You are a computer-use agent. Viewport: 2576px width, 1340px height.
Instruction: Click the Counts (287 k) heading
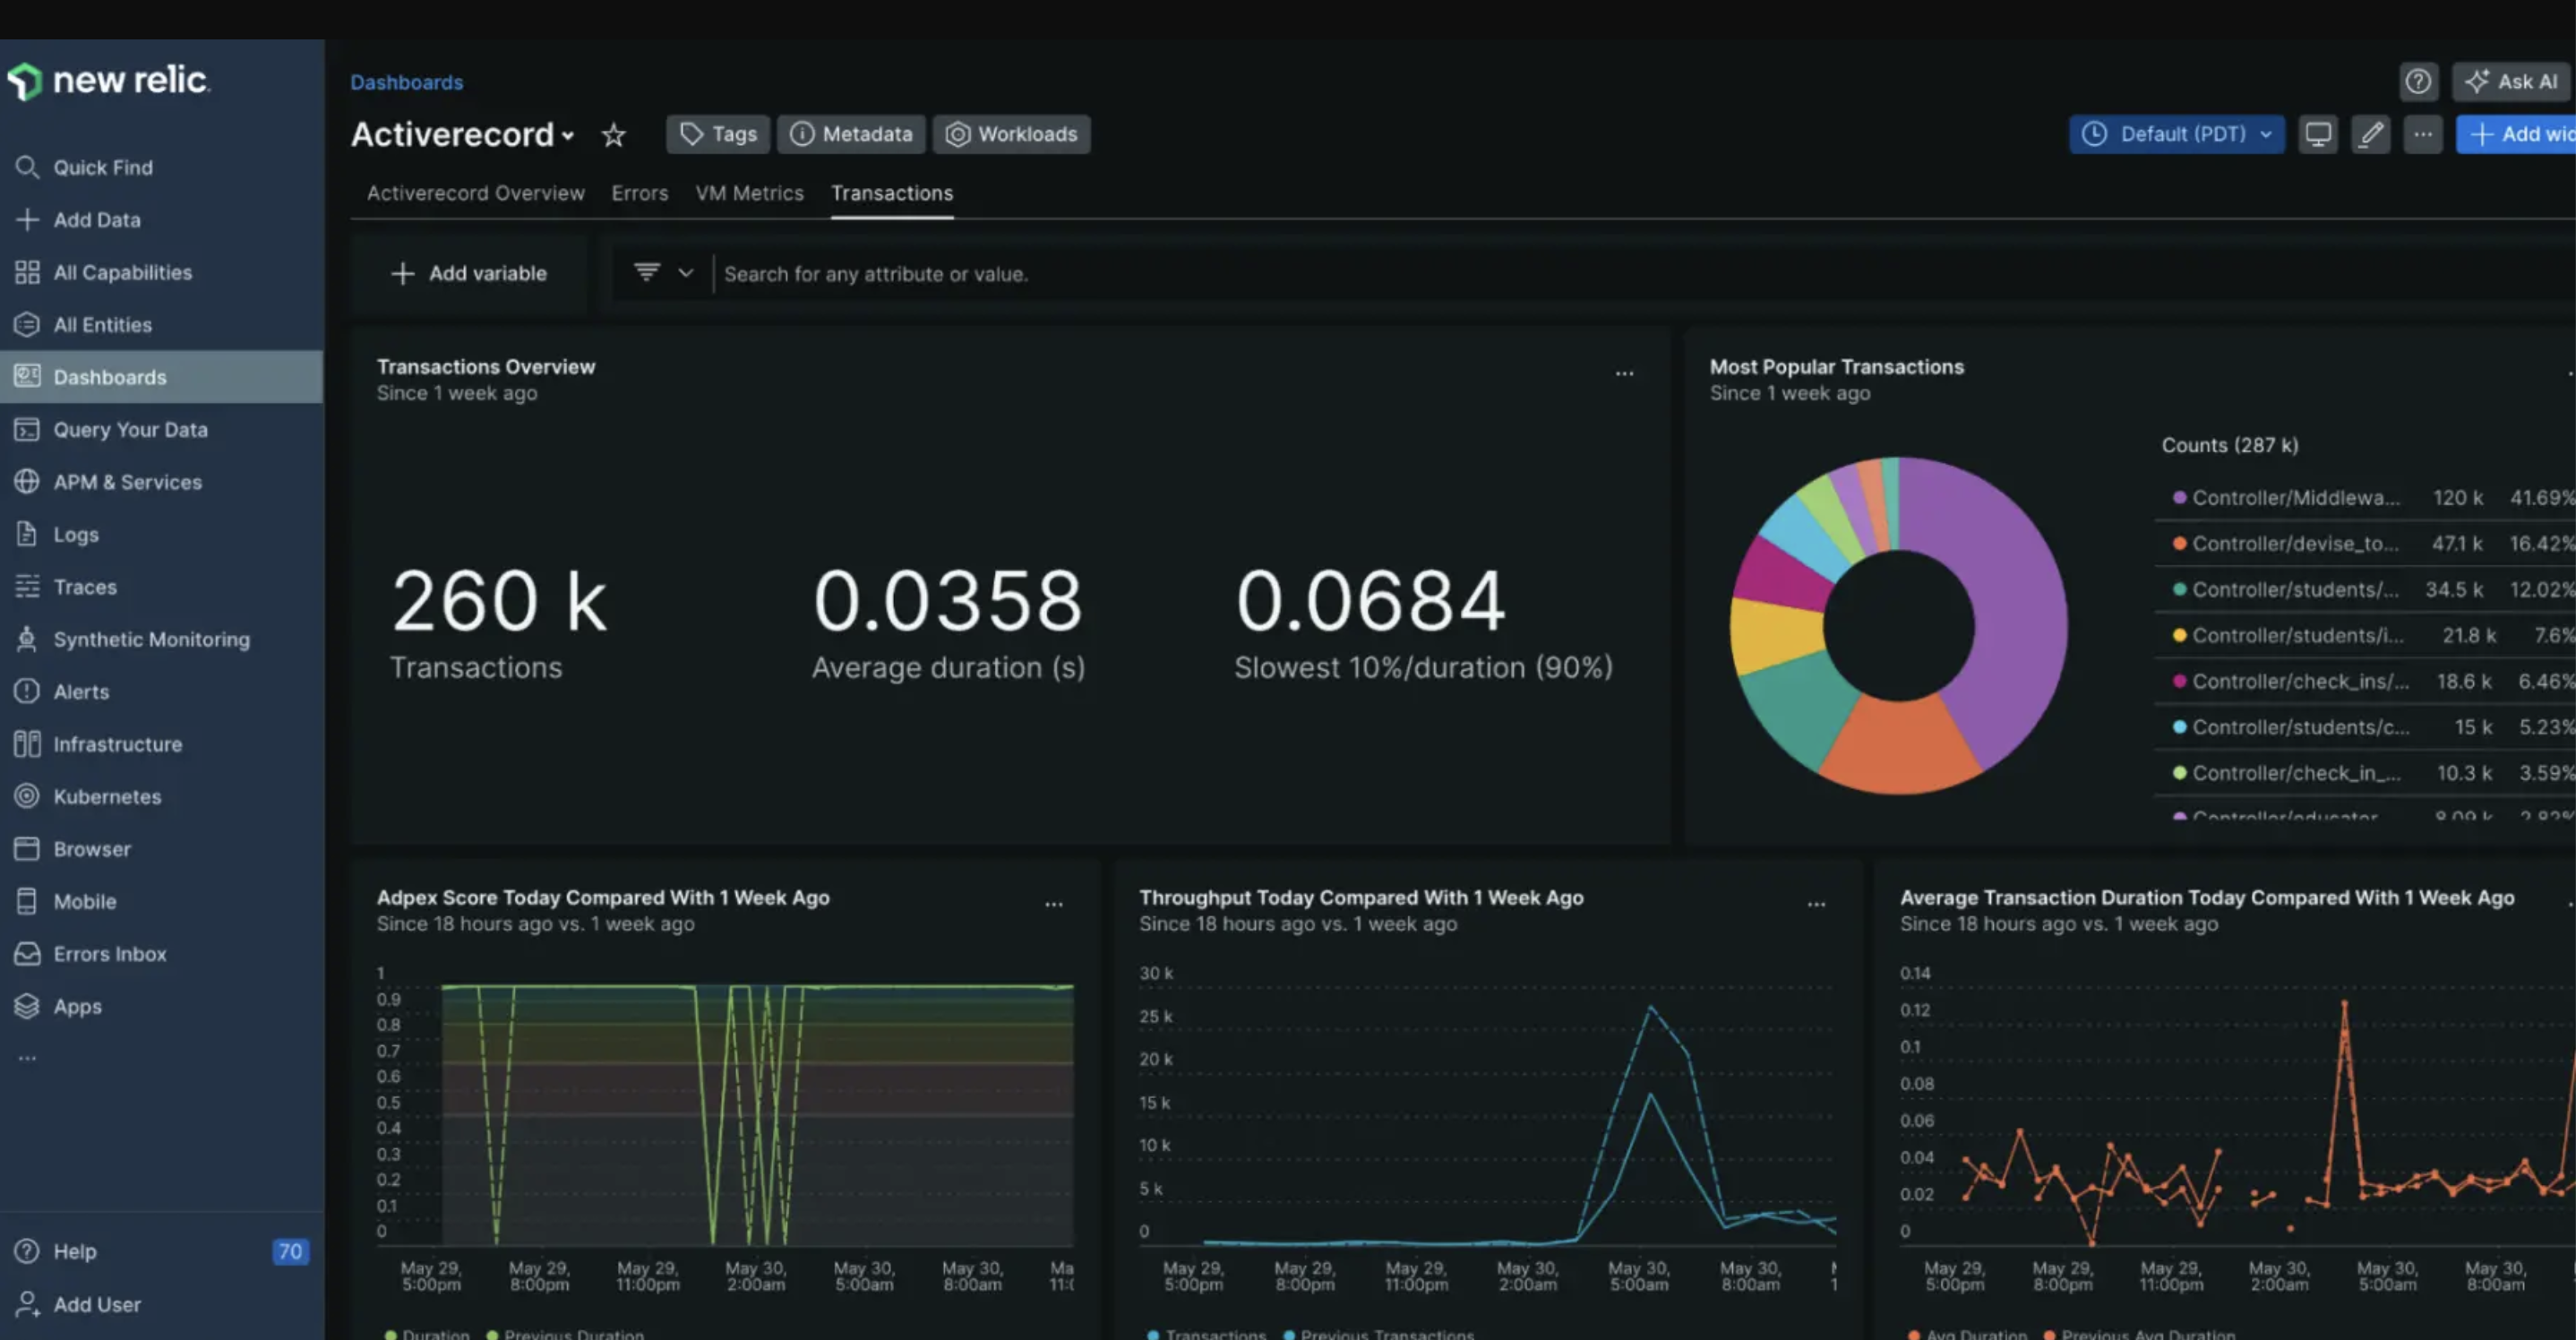click(x=2230, y=445)
